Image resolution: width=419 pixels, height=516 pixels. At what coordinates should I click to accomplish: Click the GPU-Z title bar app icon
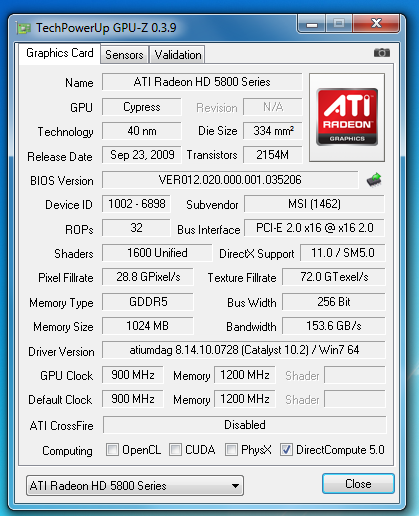pos(24,28)
